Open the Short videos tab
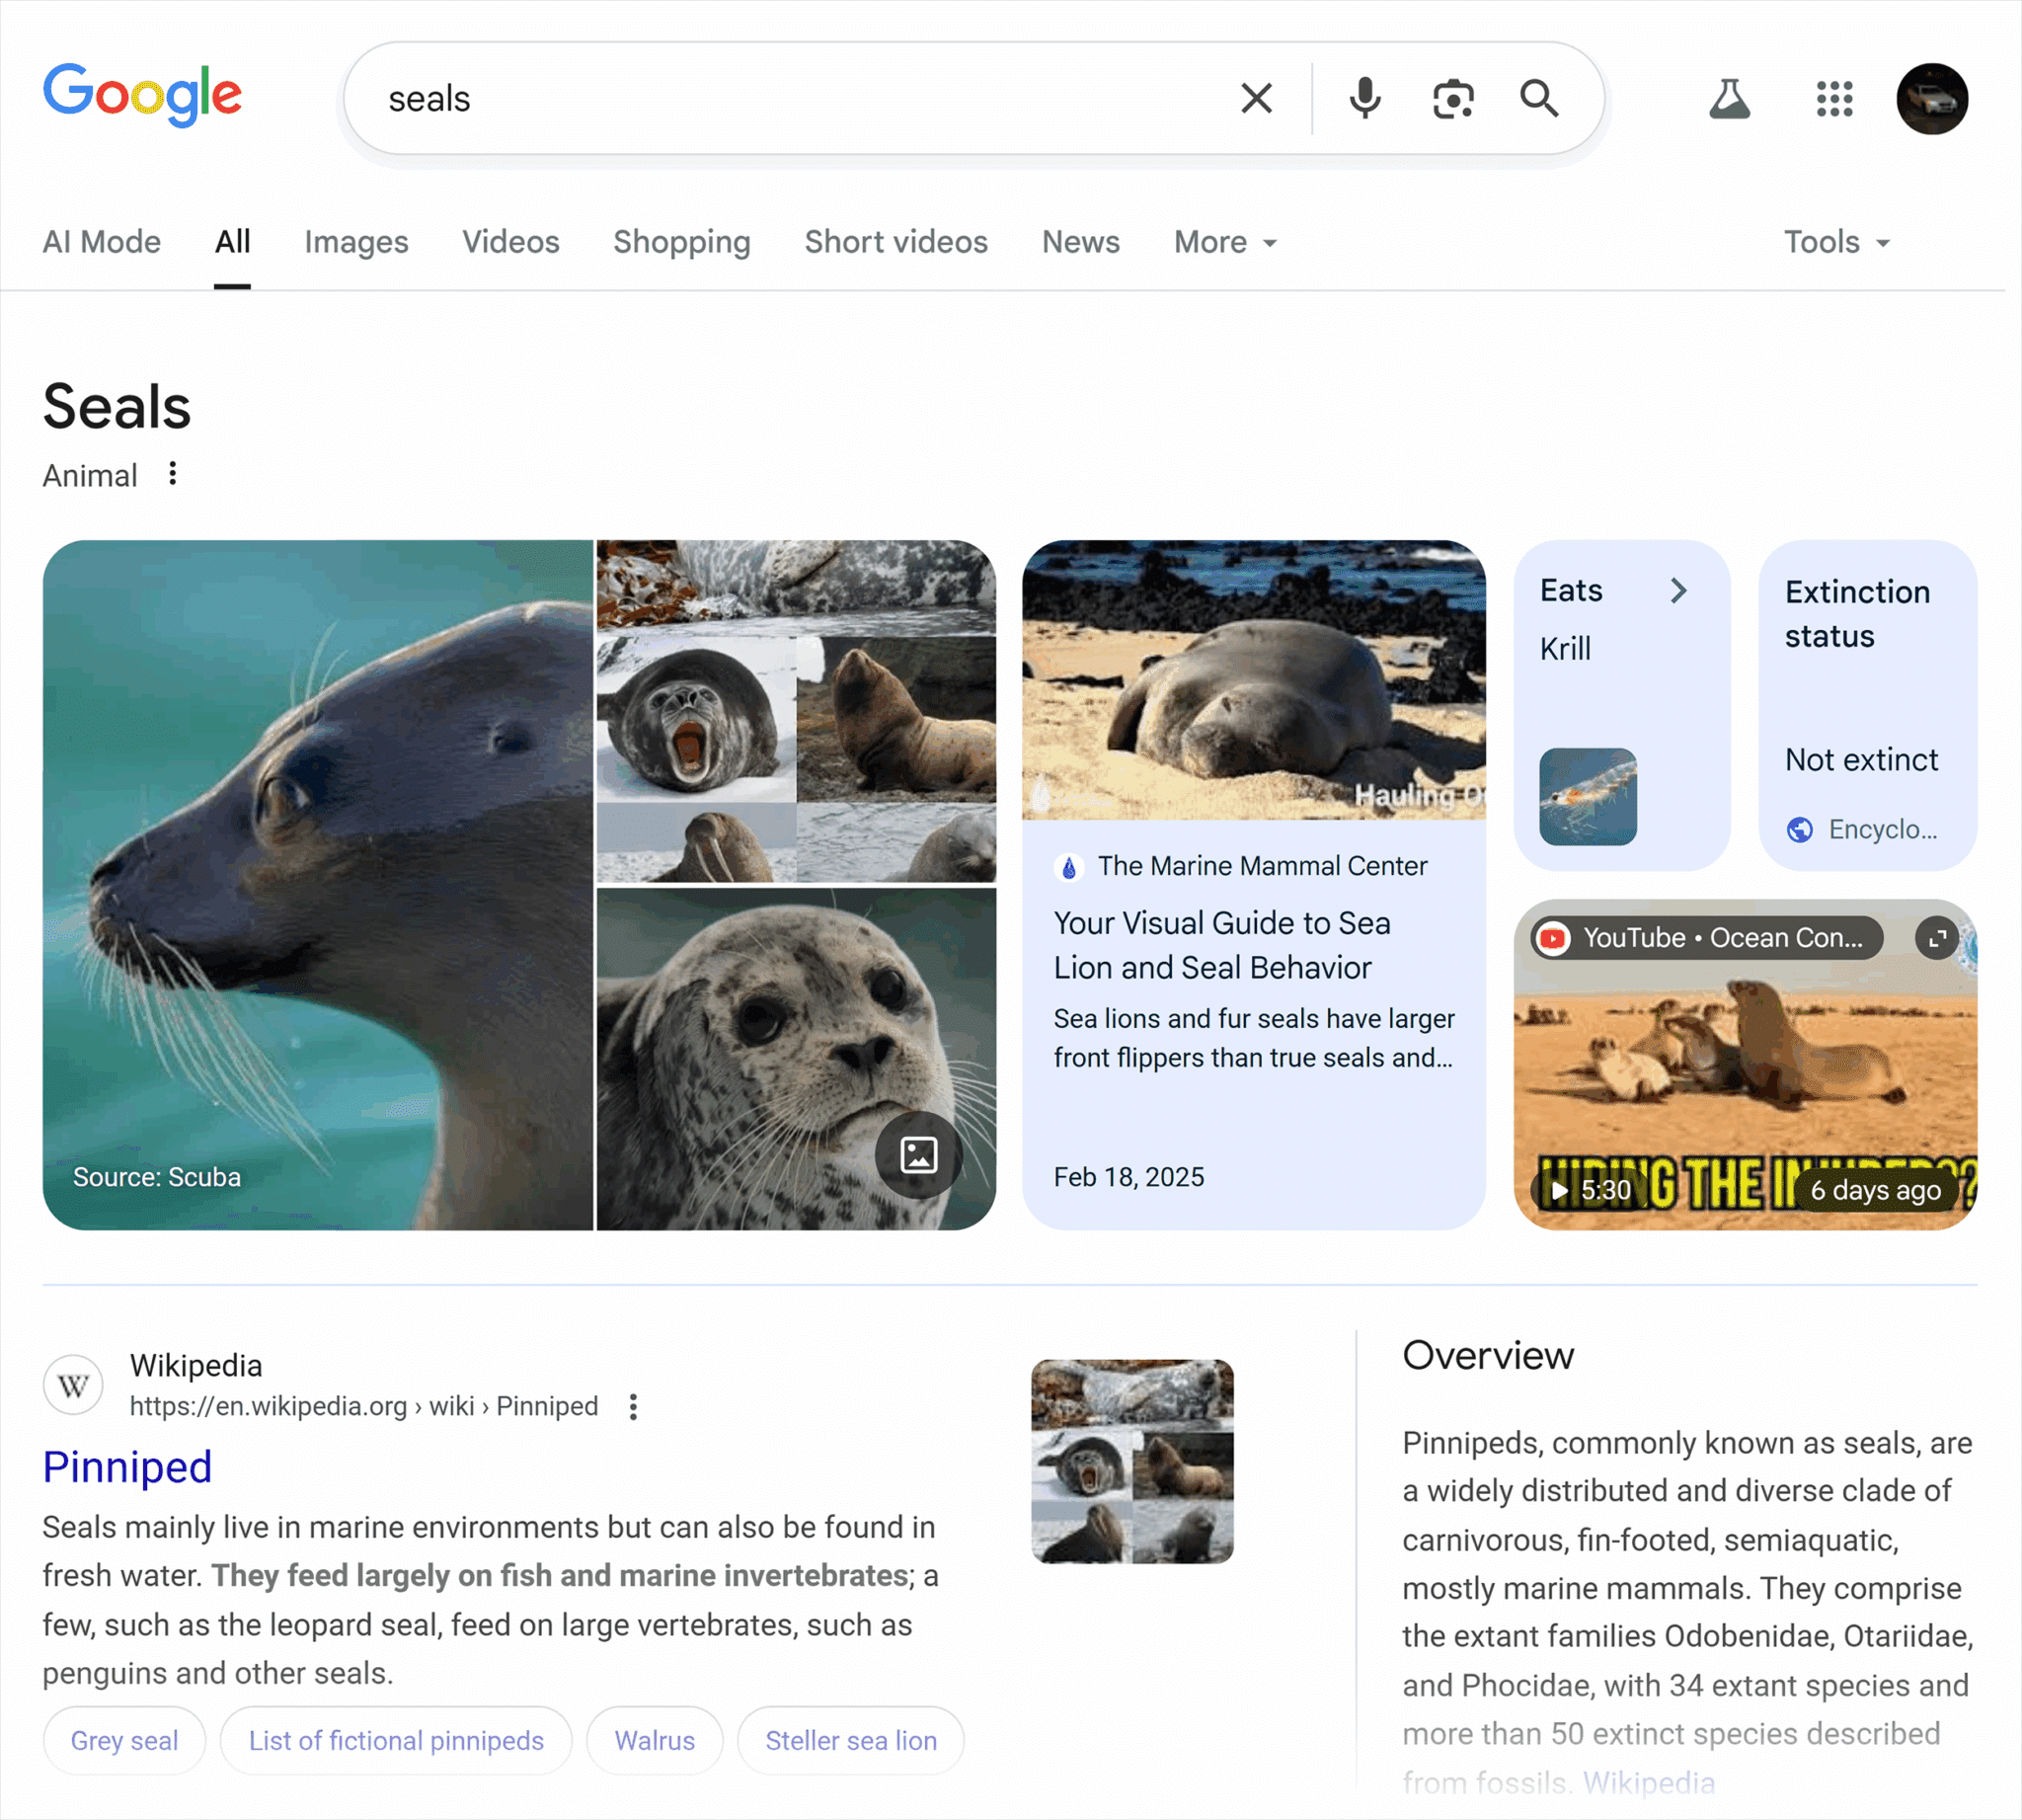Image resolution: width=2022 pixels, height=1820 pixels. click(x=895, y=242)
